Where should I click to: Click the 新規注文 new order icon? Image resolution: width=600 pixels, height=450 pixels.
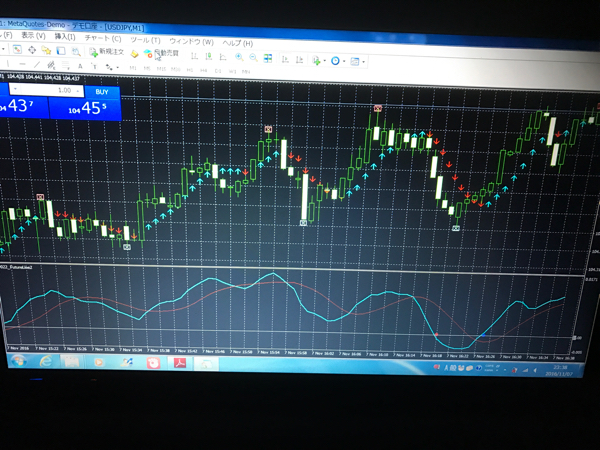106,52
